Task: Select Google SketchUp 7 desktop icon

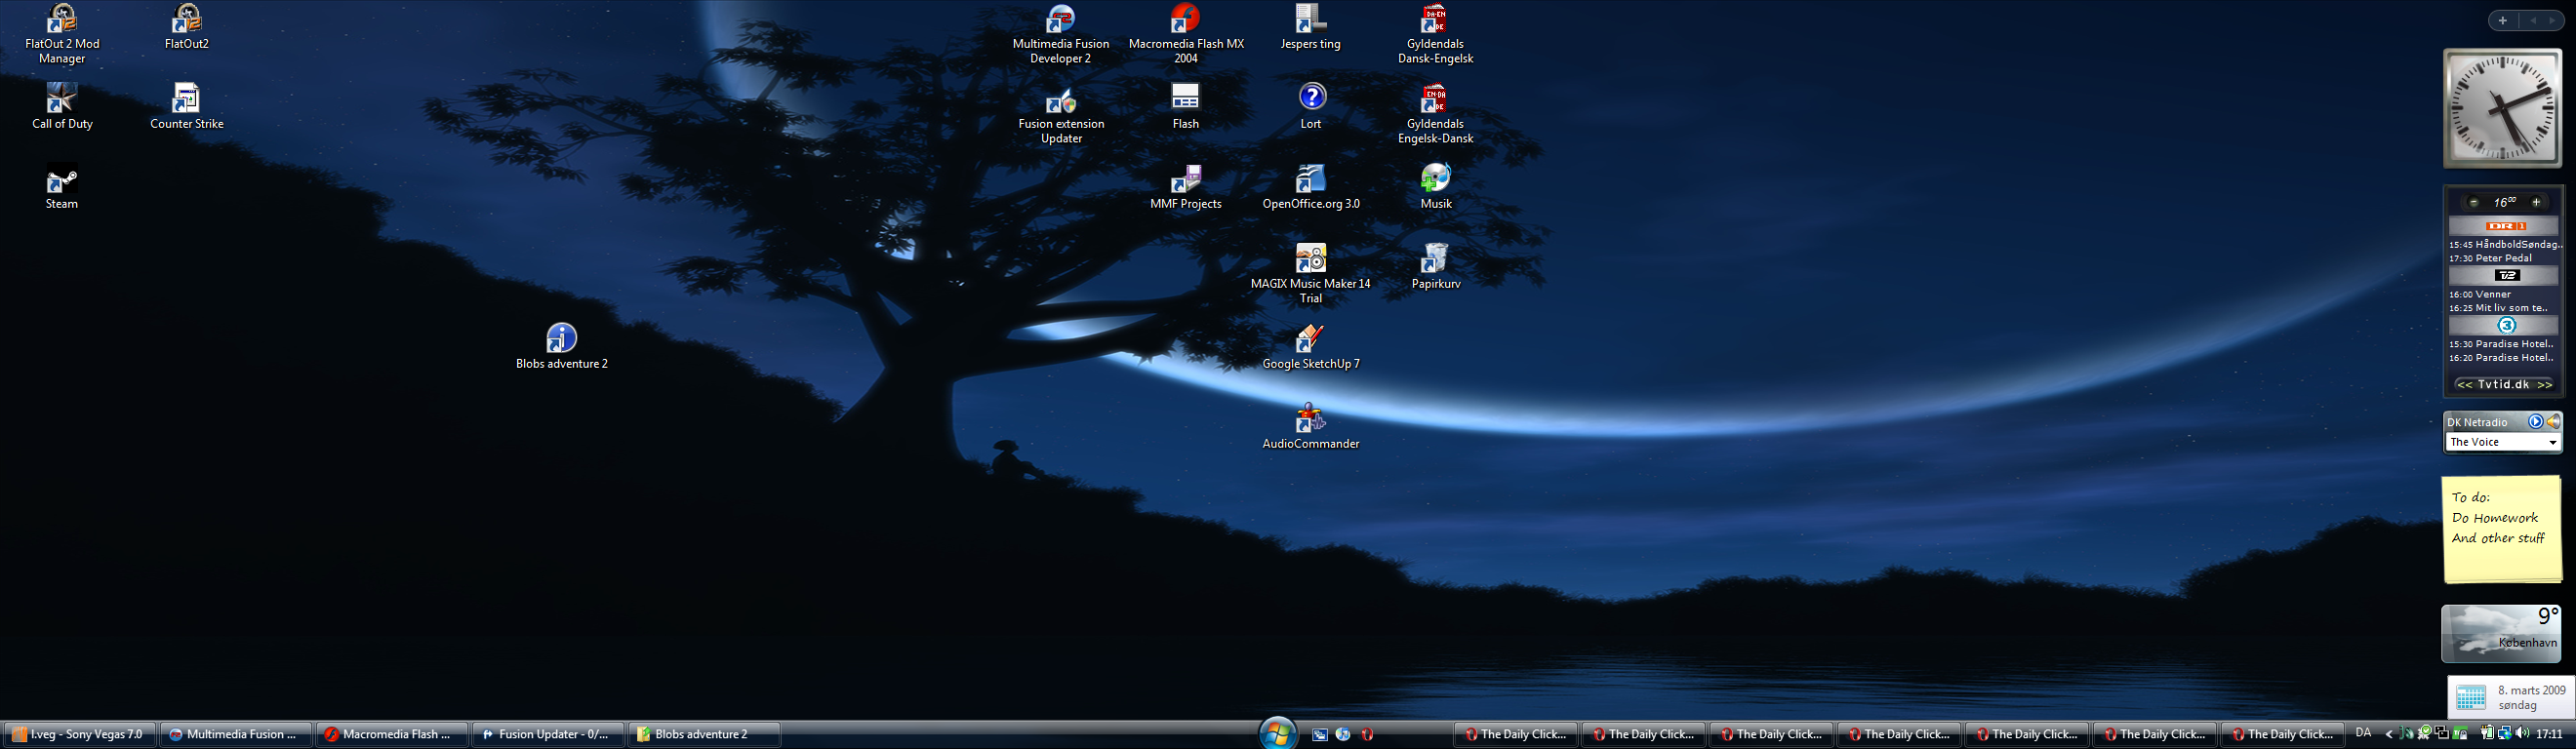Action: (x=1310, y=340)
